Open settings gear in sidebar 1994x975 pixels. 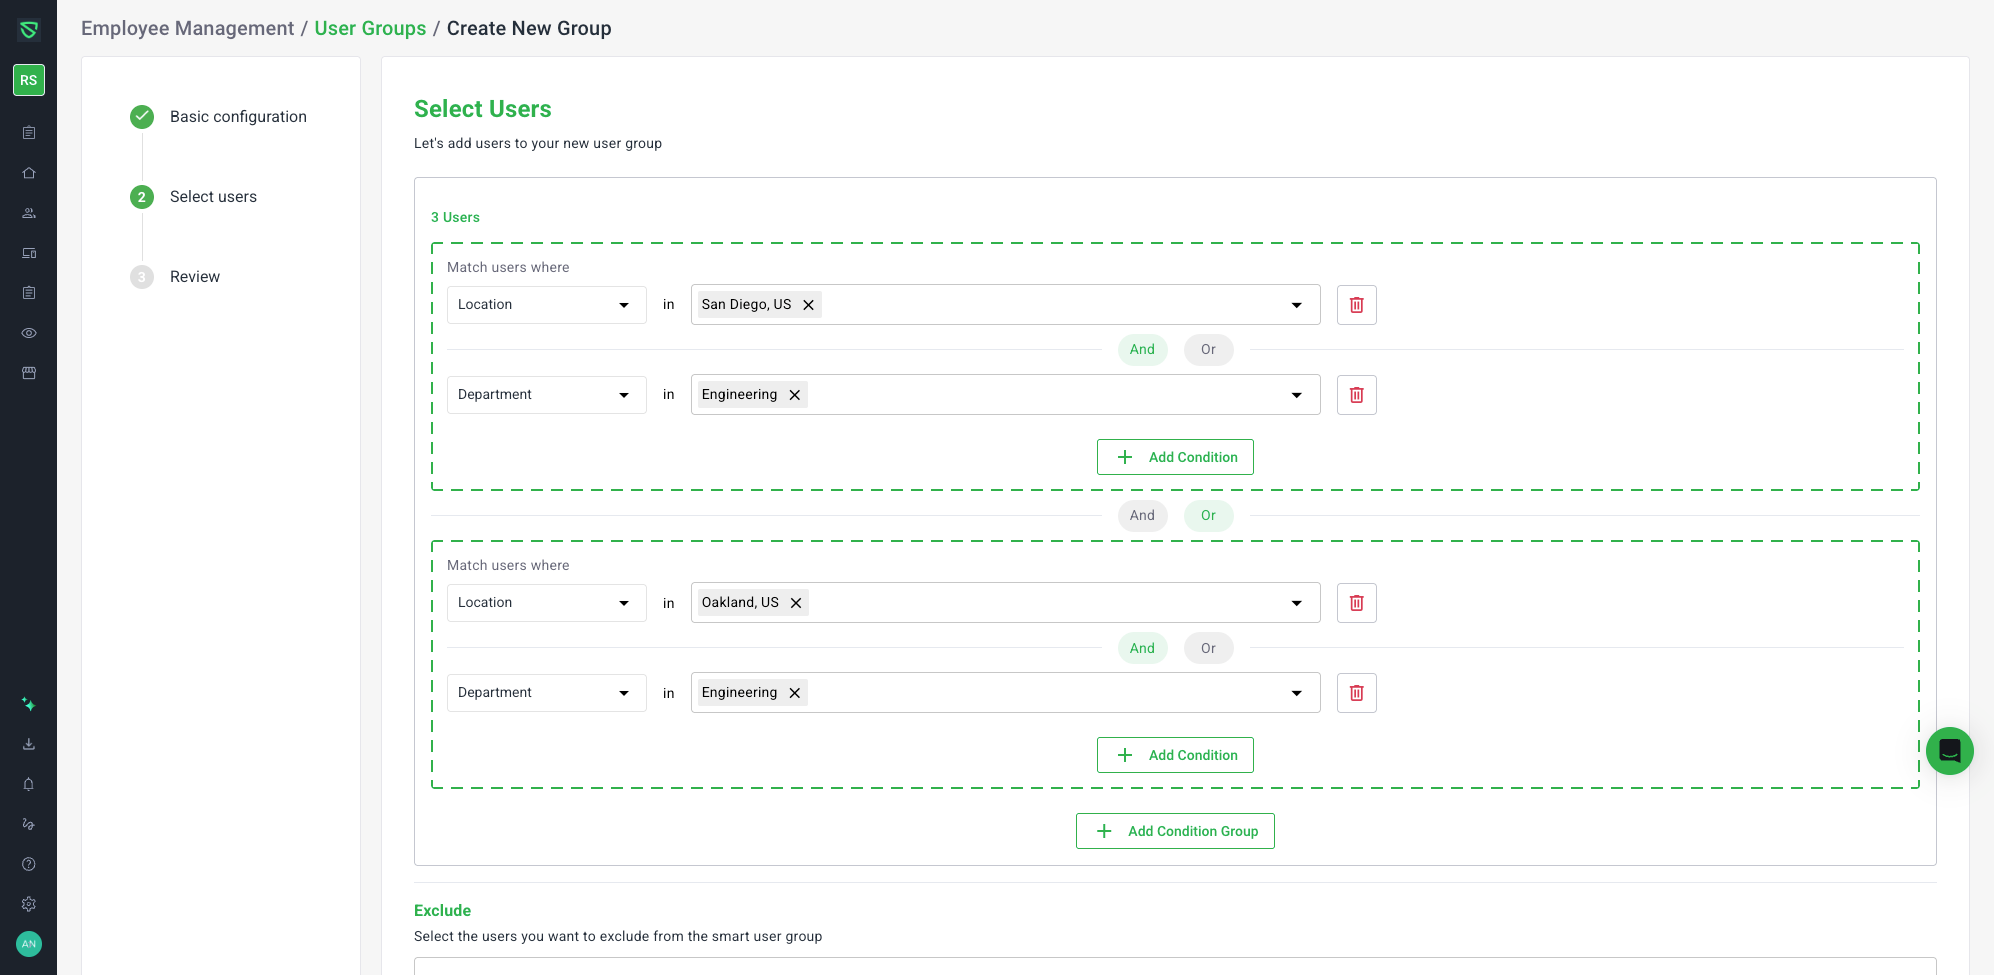[x=29, y=904]
